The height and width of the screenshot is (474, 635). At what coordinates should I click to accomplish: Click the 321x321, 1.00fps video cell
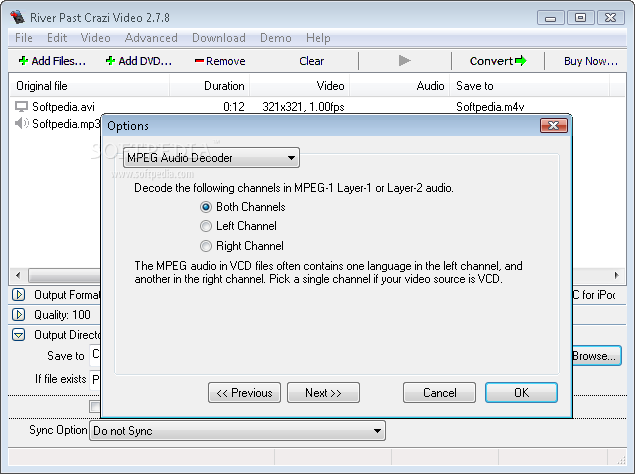point(303,107)
